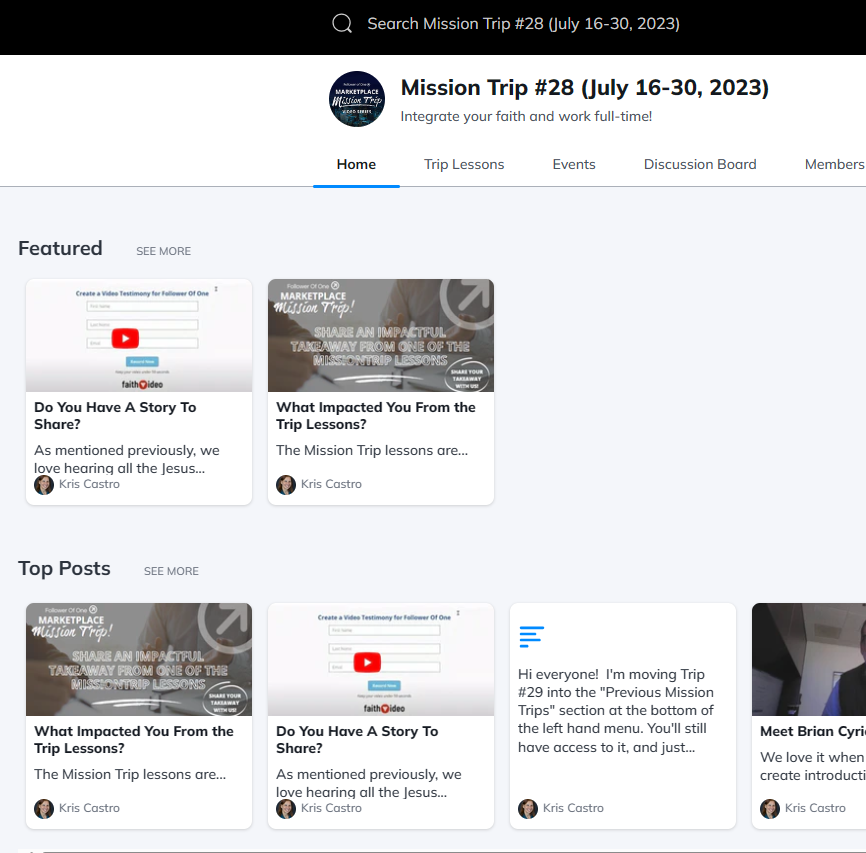Switch to the Home tab
The width and height of the screenshot is (866, 853).
356,164
